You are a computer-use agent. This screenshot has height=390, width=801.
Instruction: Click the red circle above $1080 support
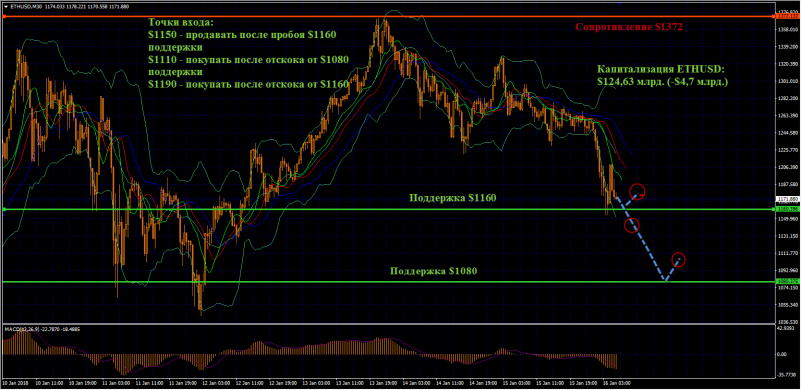click(x=678, y=260)
